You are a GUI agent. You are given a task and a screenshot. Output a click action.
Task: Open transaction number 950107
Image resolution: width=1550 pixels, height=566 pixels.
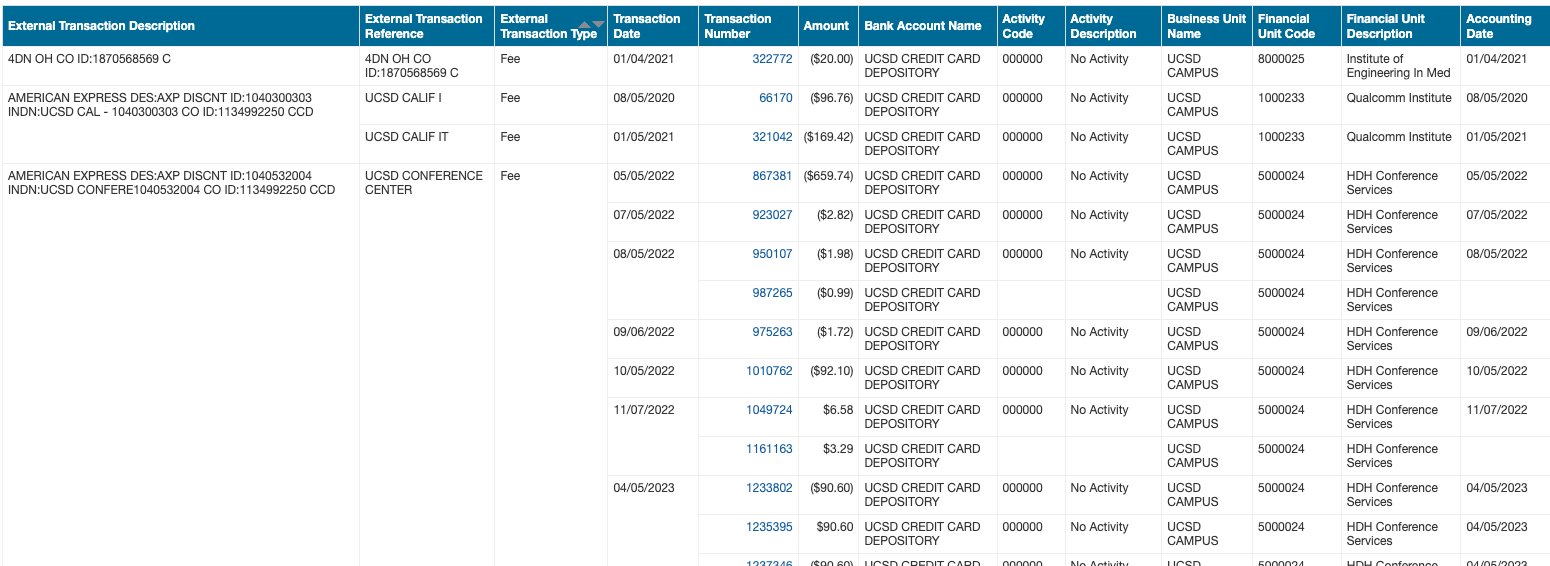[772, 254]
